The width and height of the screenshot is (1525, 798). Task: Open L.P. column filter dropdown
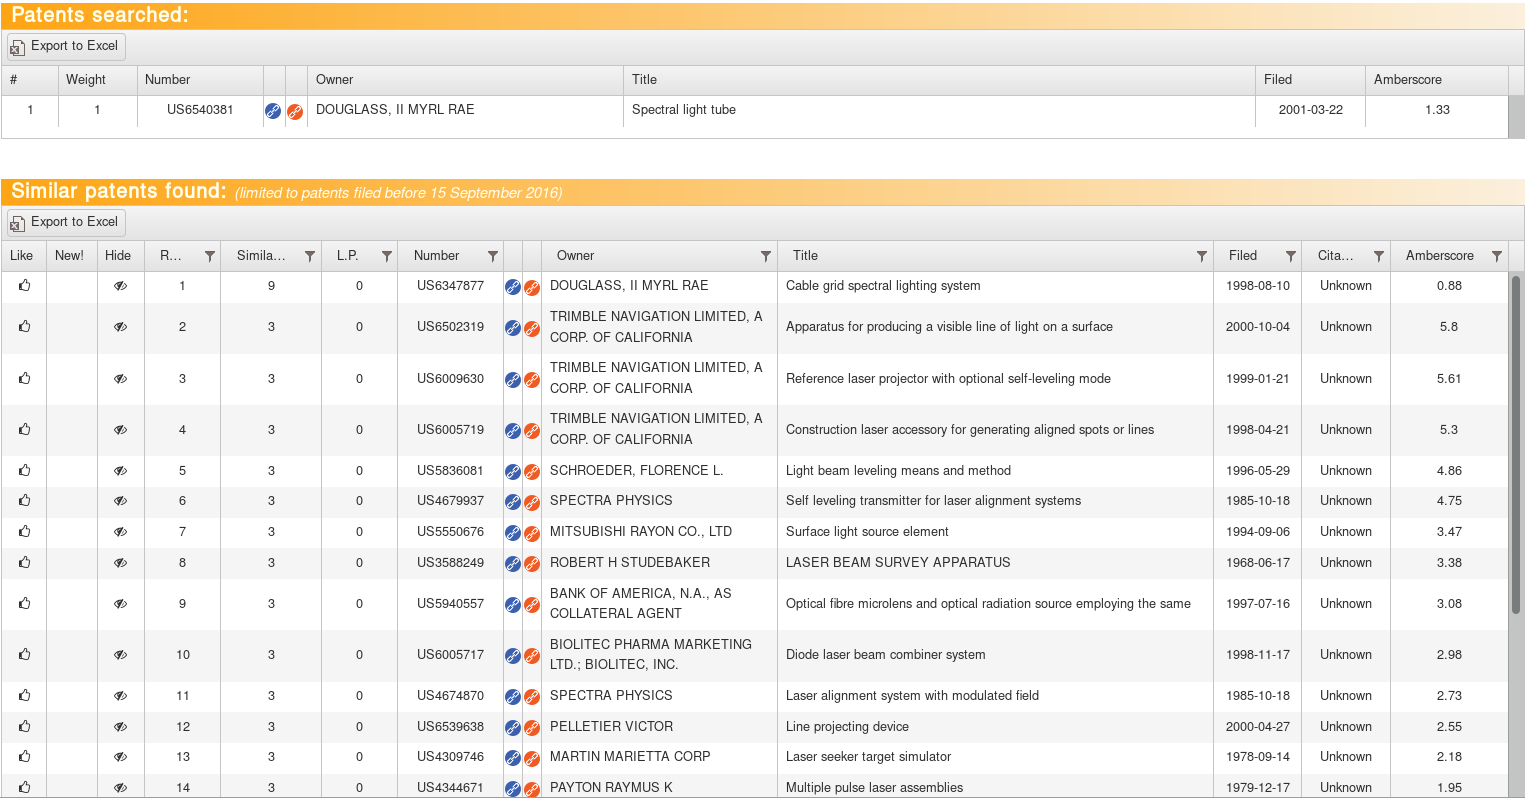[x=386, y=257]
